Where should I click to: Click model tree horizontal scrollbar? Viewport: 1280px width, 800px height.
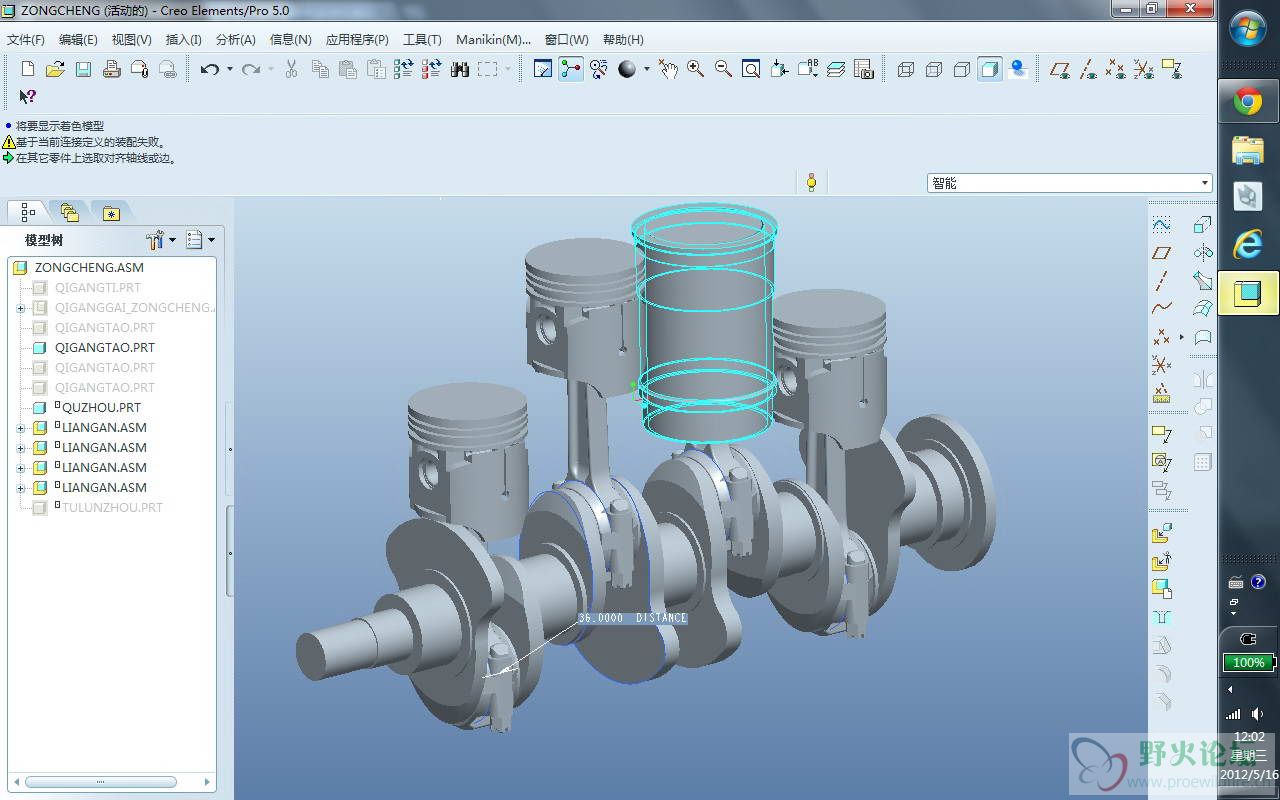coord(101,782)
